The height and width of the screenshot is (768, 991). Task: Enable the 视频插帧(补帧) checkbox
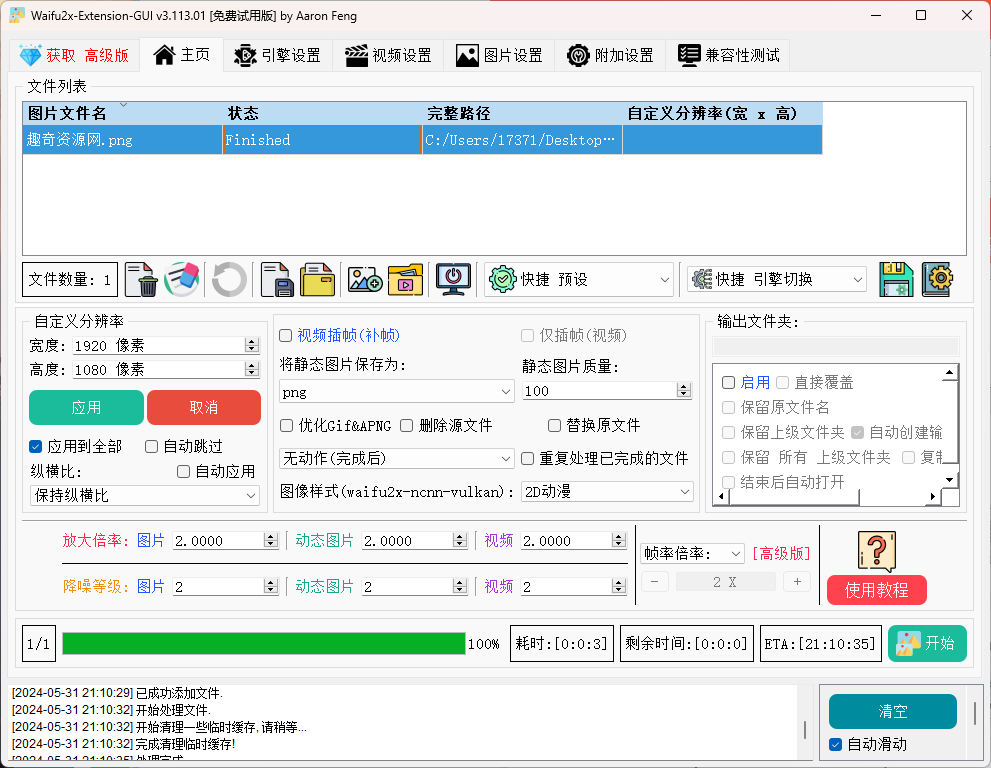point(286,335)
